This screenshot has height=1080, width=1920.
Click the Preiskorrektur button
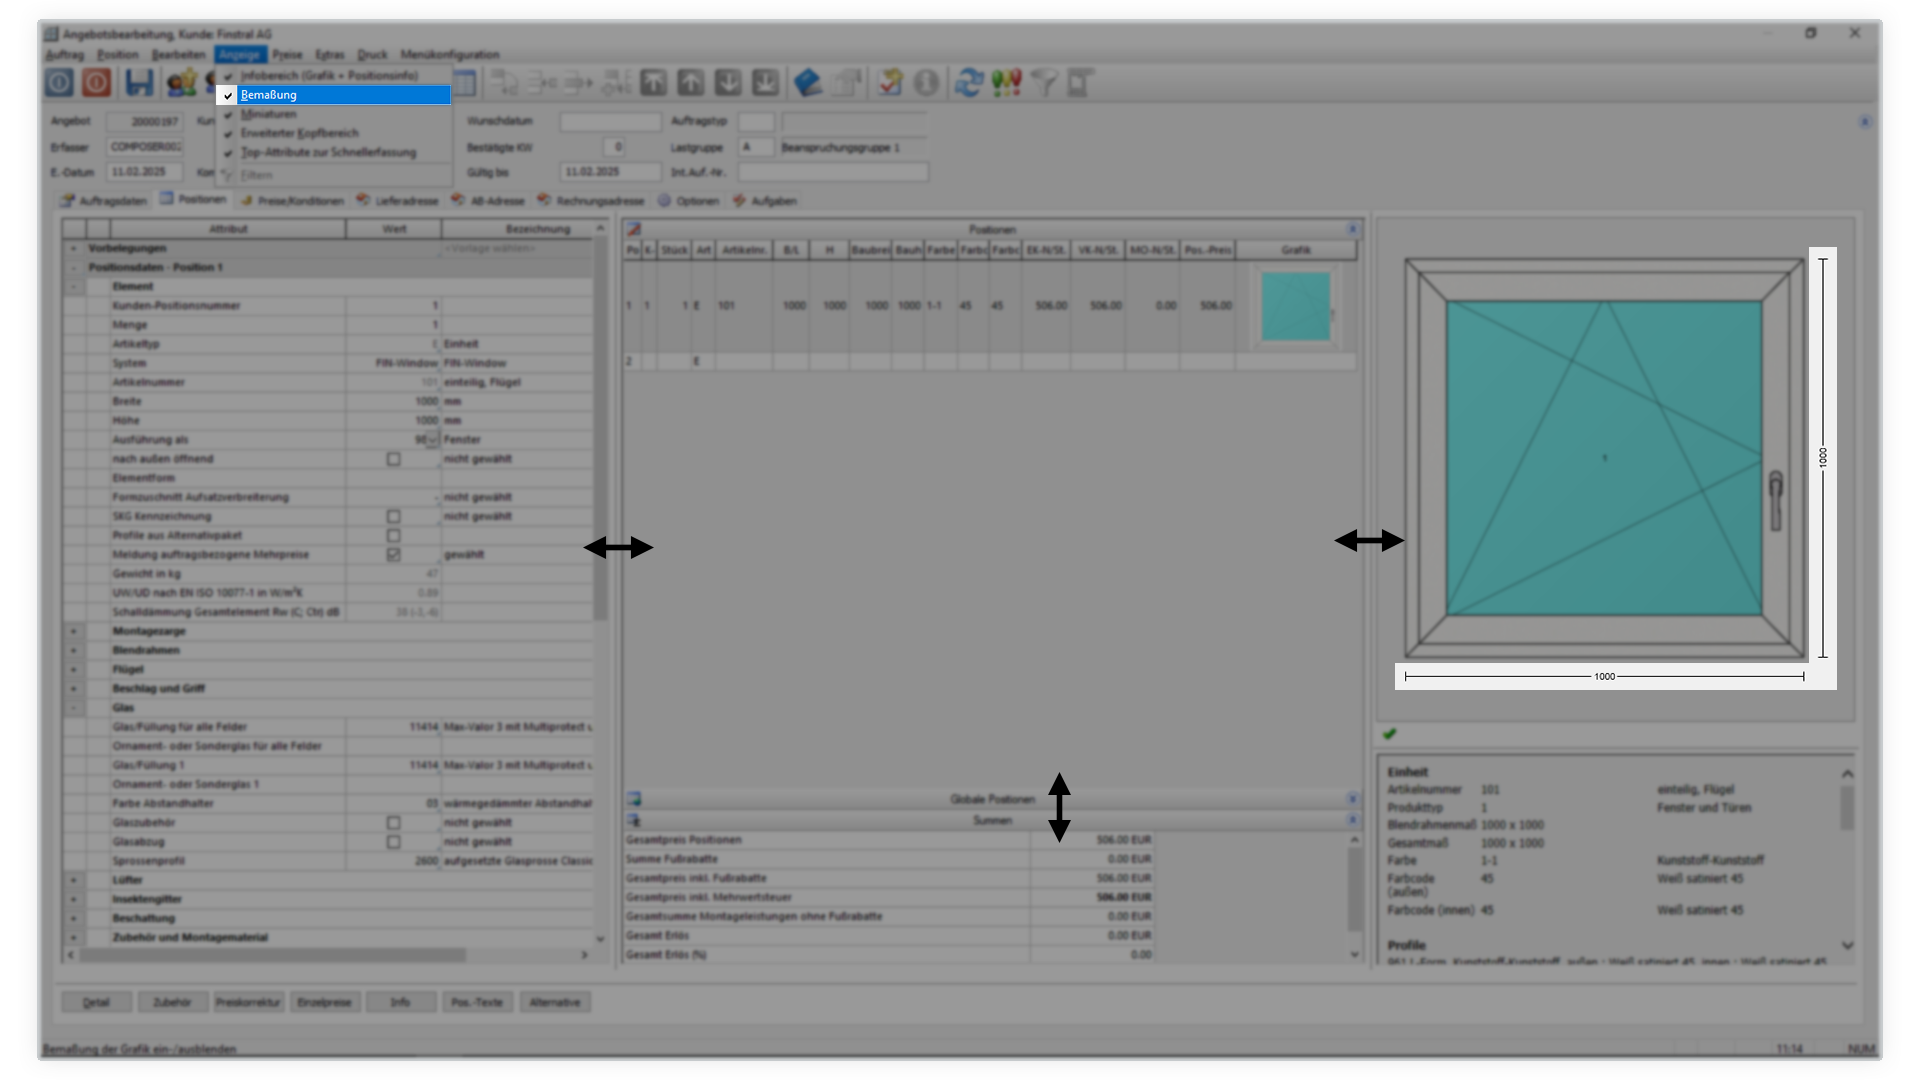pos(248,1002)
